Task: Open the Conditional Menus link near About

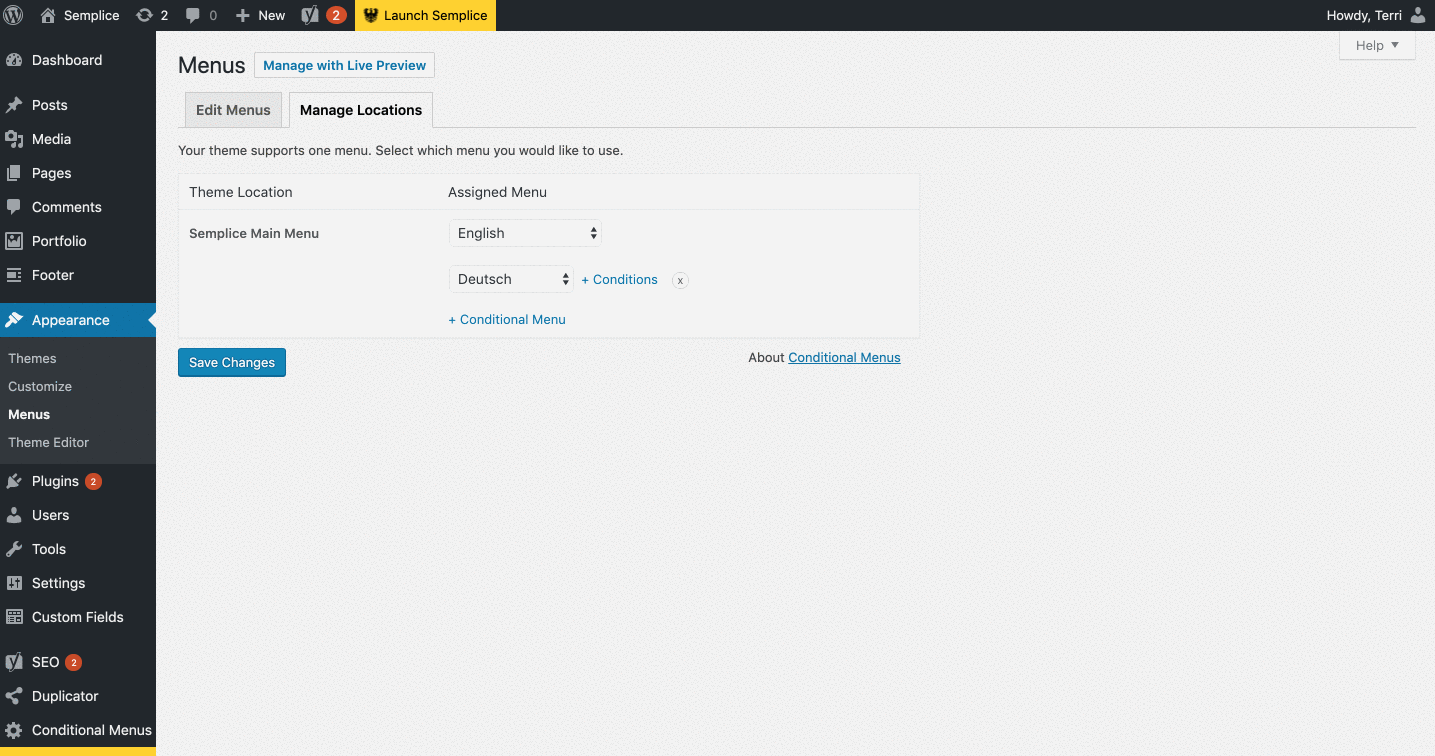Action: point(843,357)
